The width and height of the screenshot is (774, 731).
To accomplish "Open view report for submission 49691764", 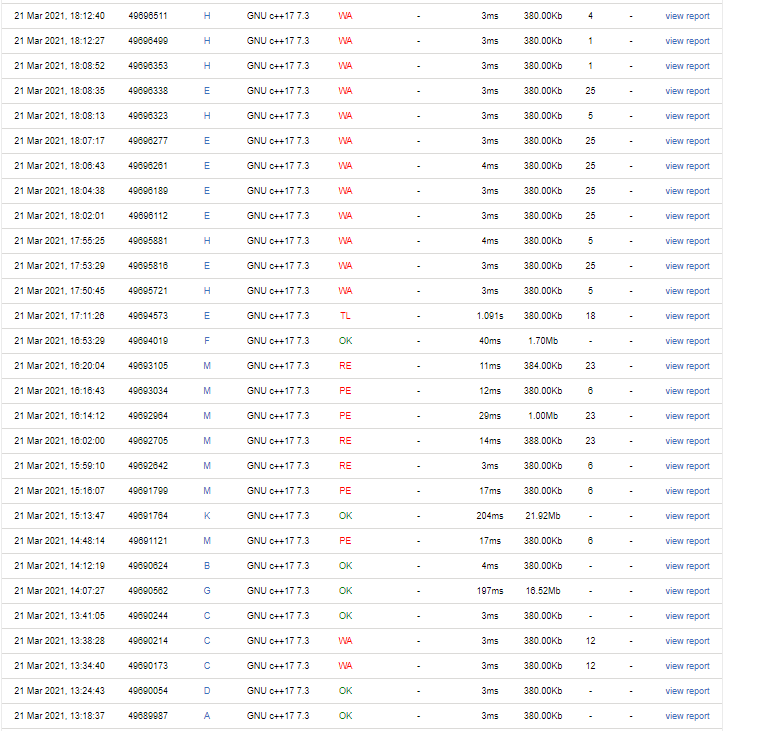I will [x=687, y=516].
